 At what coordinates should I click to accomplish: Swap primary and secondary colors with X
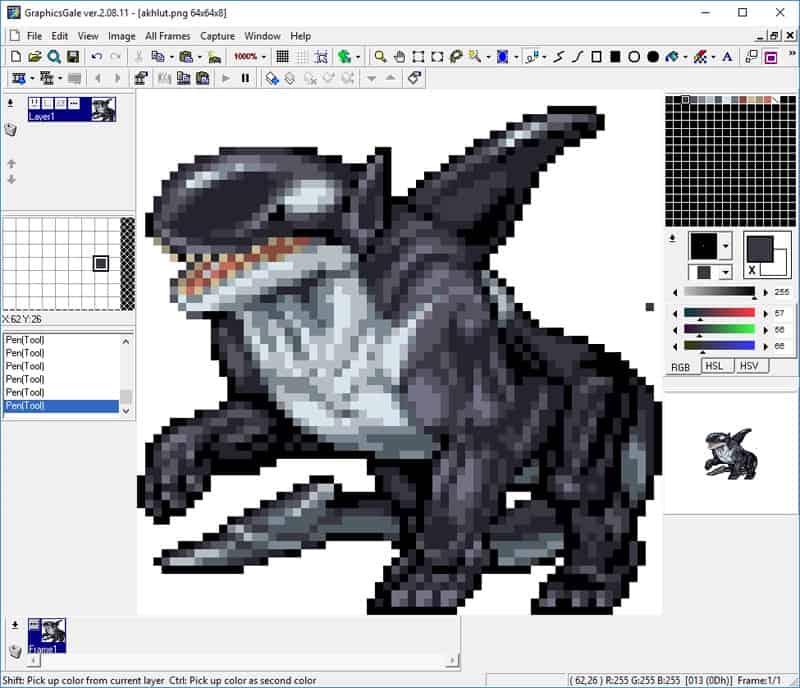[752, 271]
